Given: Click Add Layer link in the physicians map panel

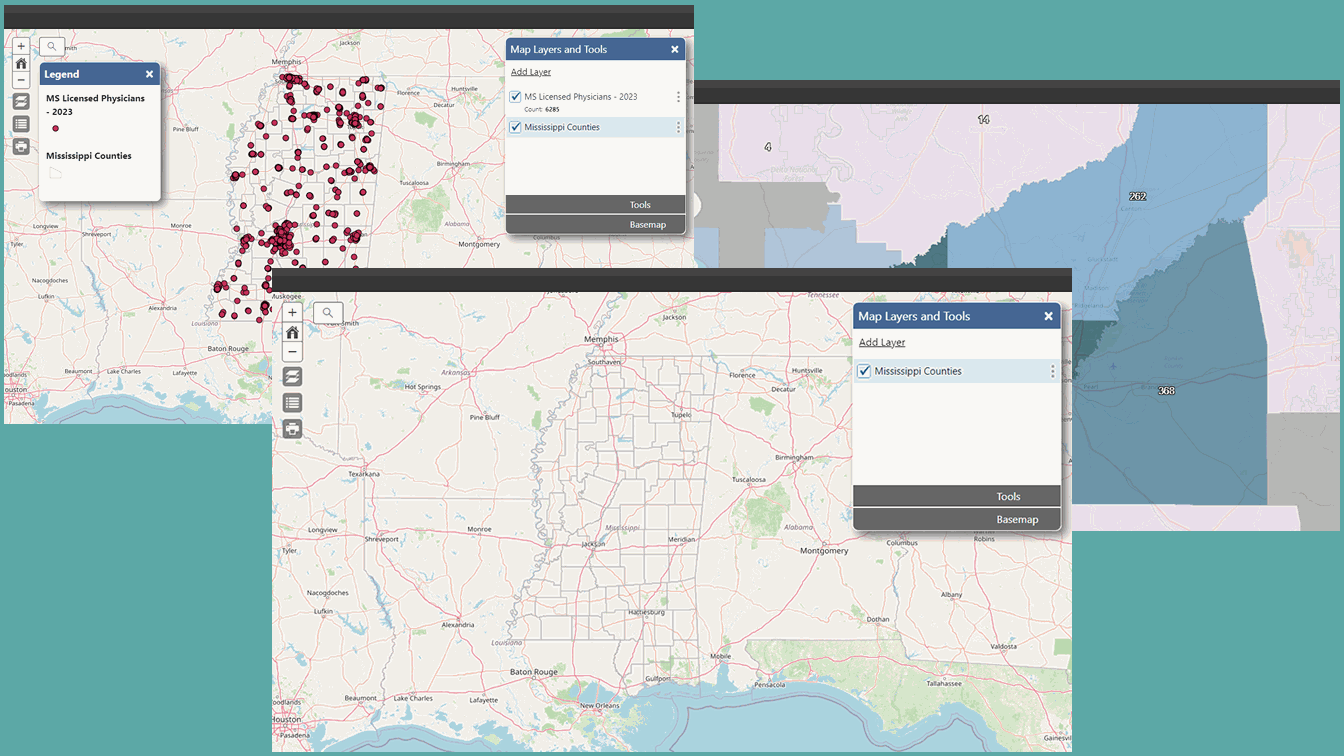Looking at the screenshot, I should pos(531,72).
